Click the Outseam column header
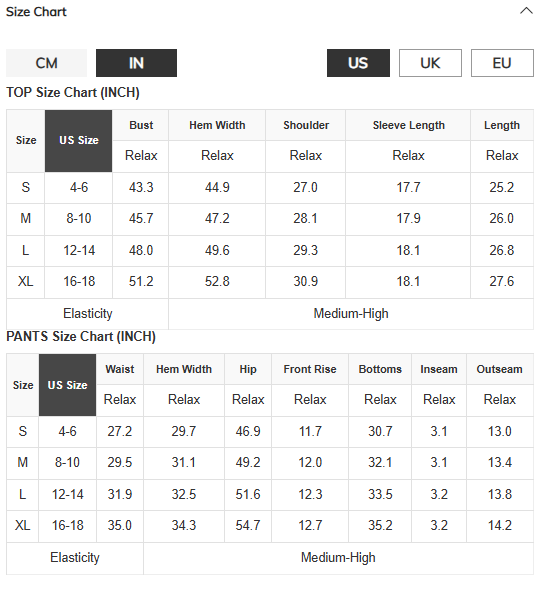 click(x=500, y=369)
